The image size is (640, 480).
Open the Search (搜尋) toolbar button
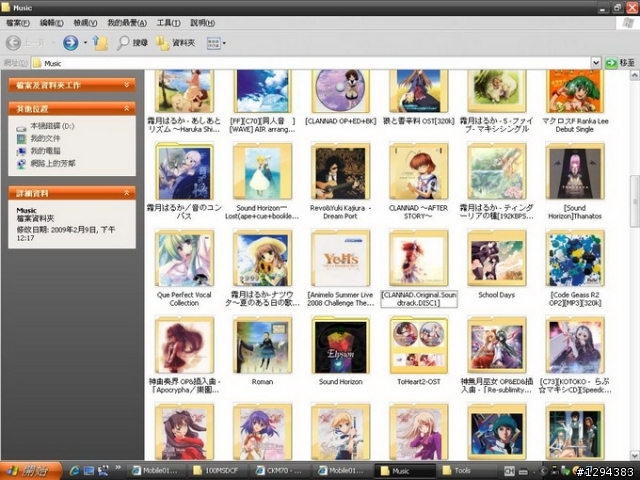(132, 42)
